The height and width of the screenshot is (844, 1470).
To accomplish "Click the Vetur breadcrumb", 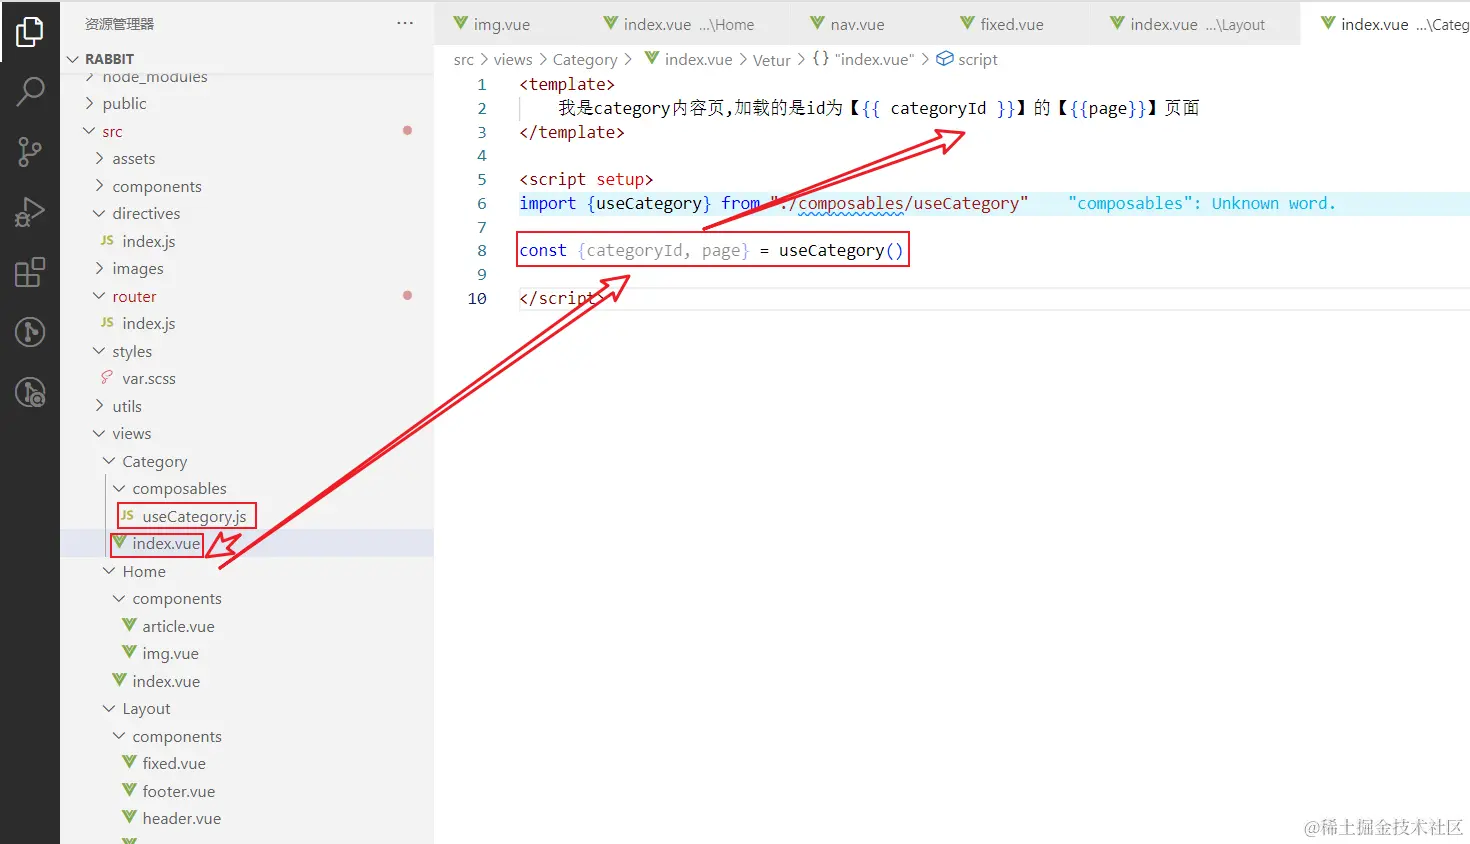I will (x=772, y=60).
